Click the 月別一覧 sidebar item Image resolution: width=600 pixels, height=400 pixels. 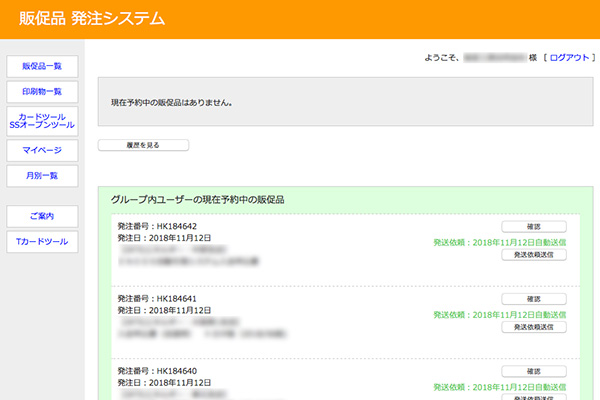(x=42, y=176)
